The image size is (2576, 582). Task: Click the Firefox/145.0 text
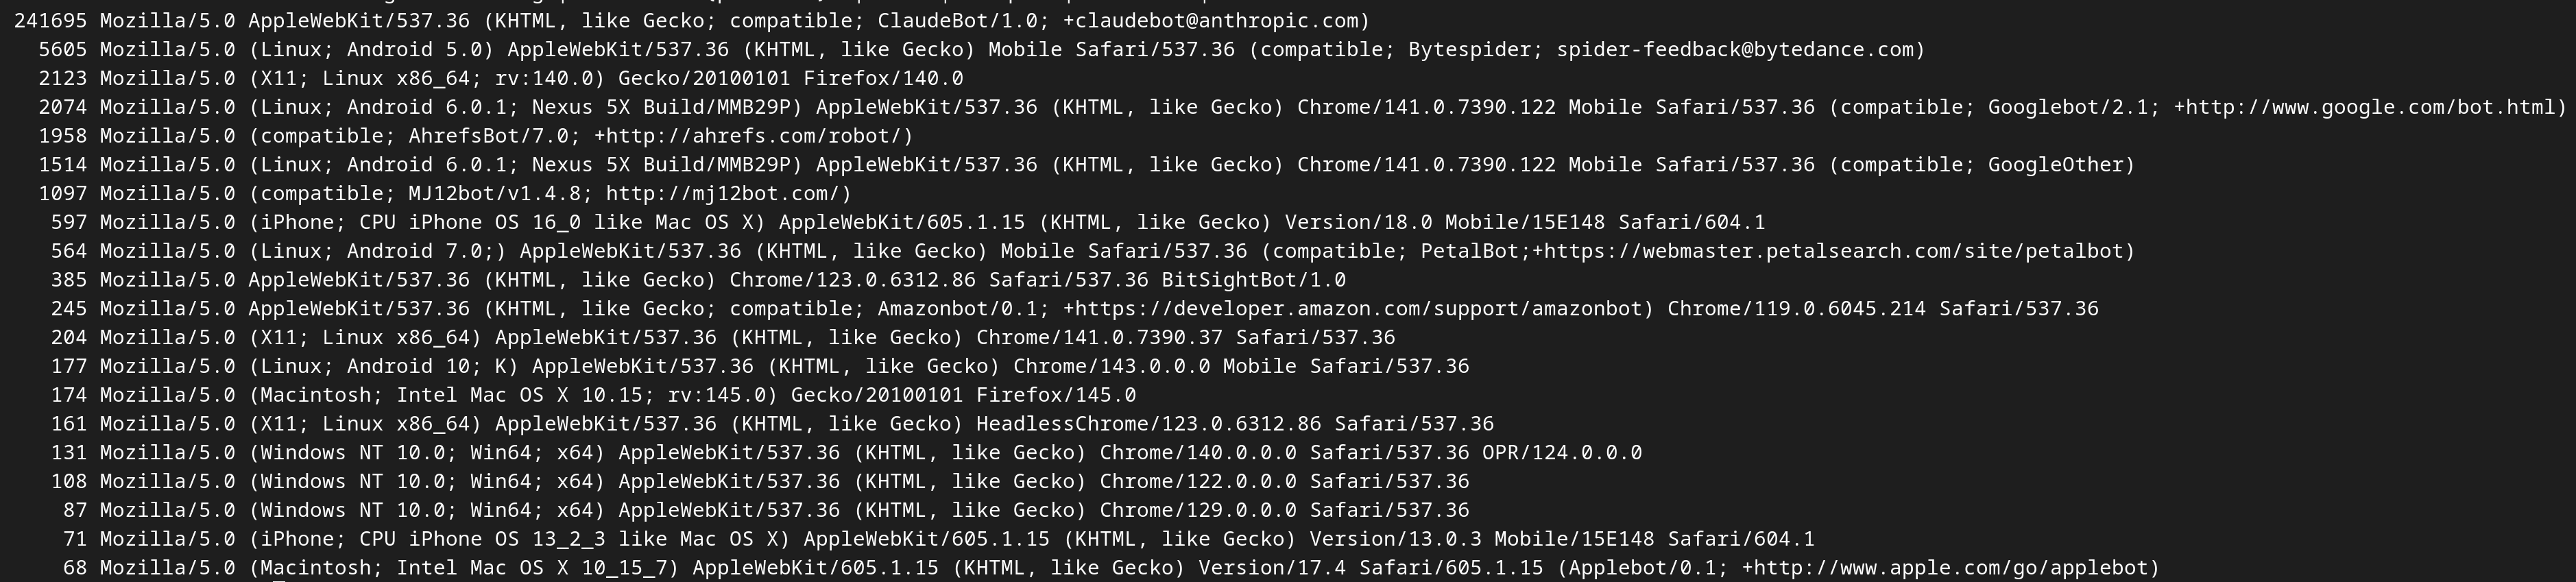point(1055,395)
